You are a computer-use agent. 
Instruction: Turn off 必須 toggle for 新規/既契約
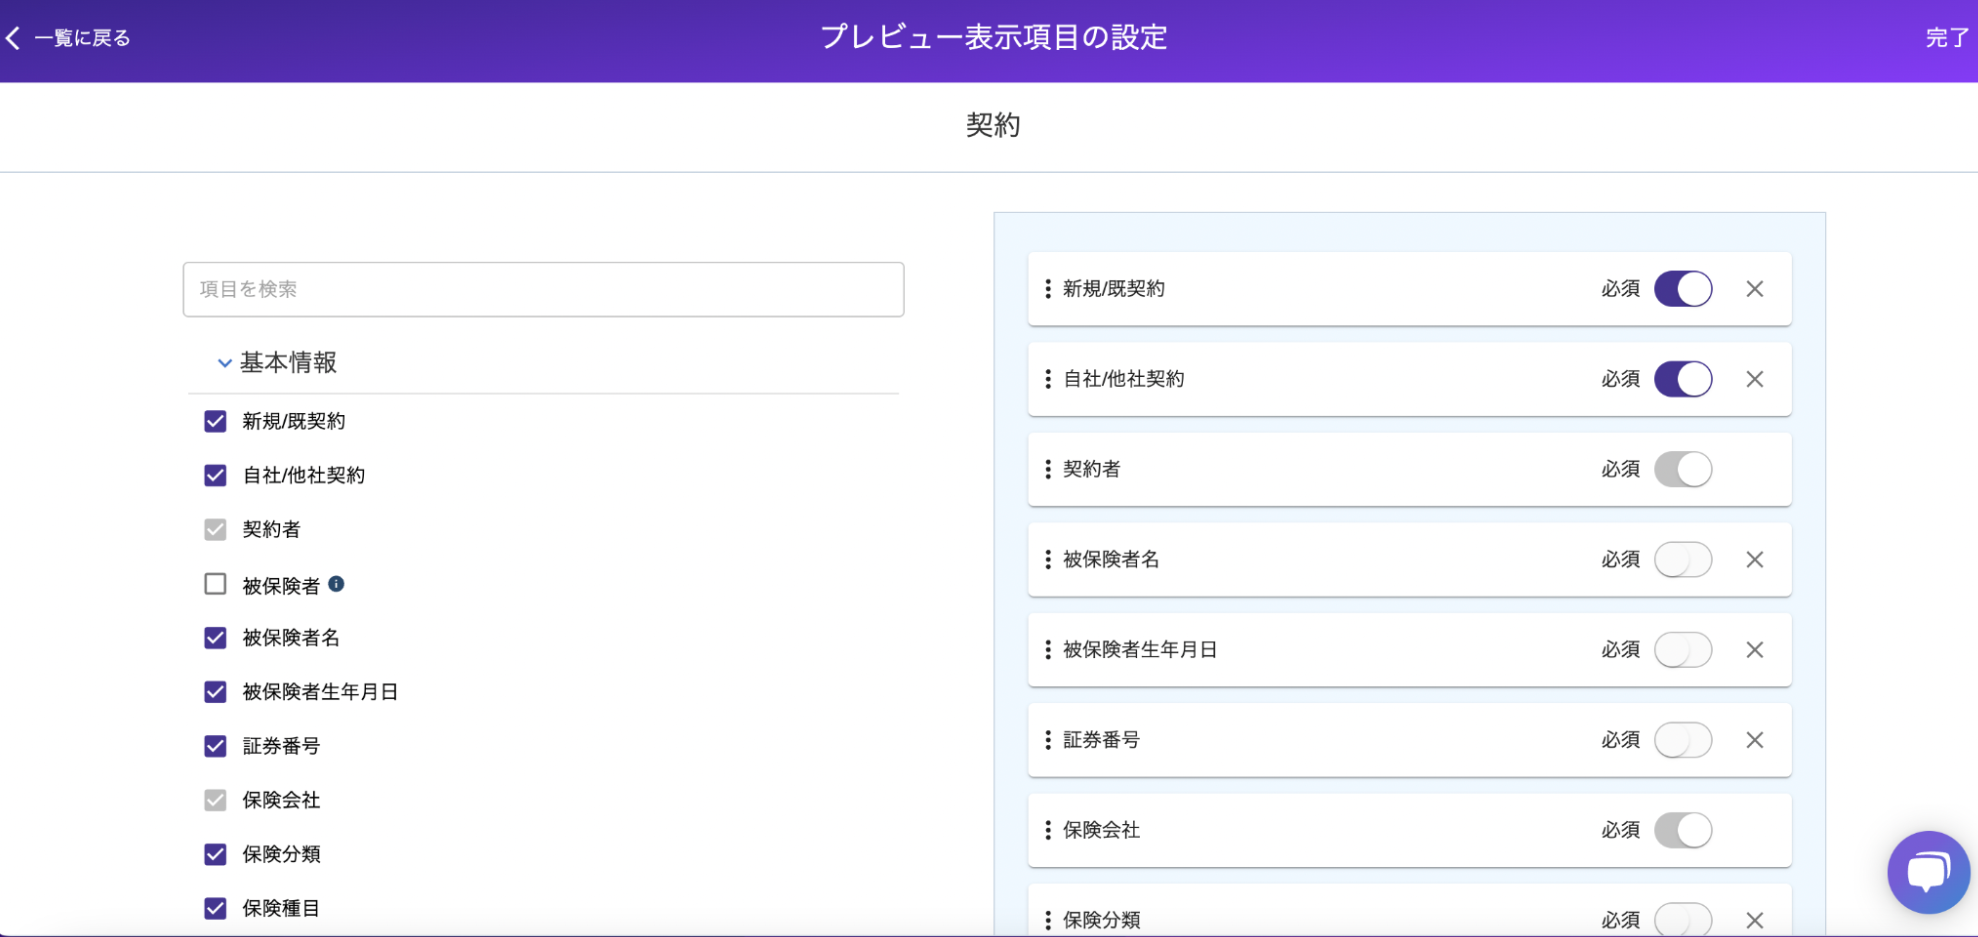1683,289
